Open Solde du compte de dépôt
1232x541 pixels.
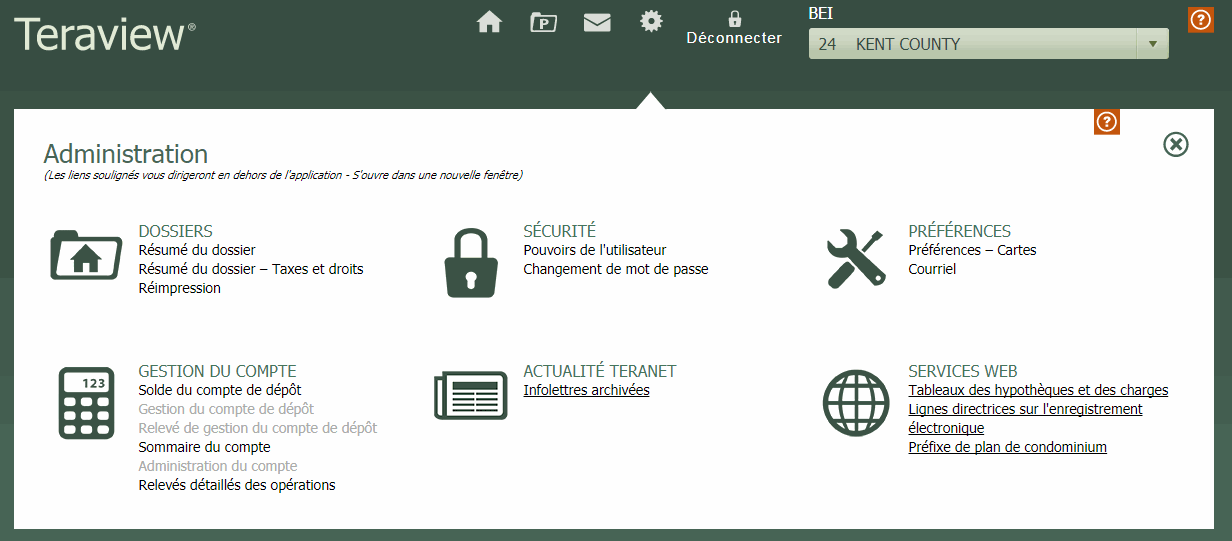coord(219,390)
